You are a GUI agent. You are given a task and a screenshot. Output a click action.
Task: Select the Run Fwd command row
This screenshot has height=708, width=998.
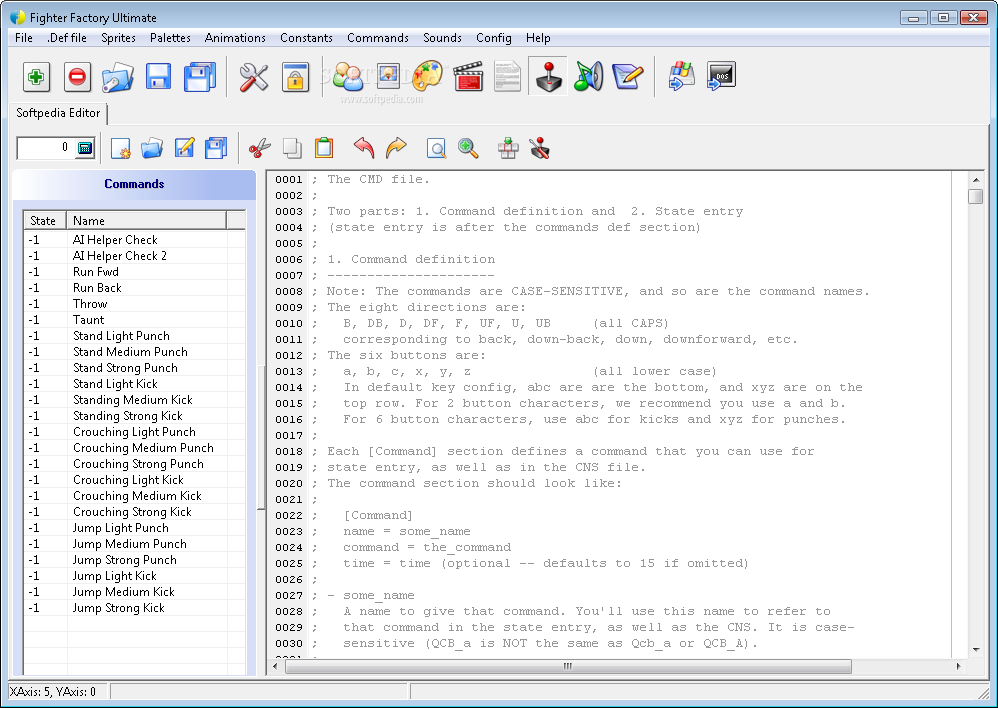pos(134,272)
